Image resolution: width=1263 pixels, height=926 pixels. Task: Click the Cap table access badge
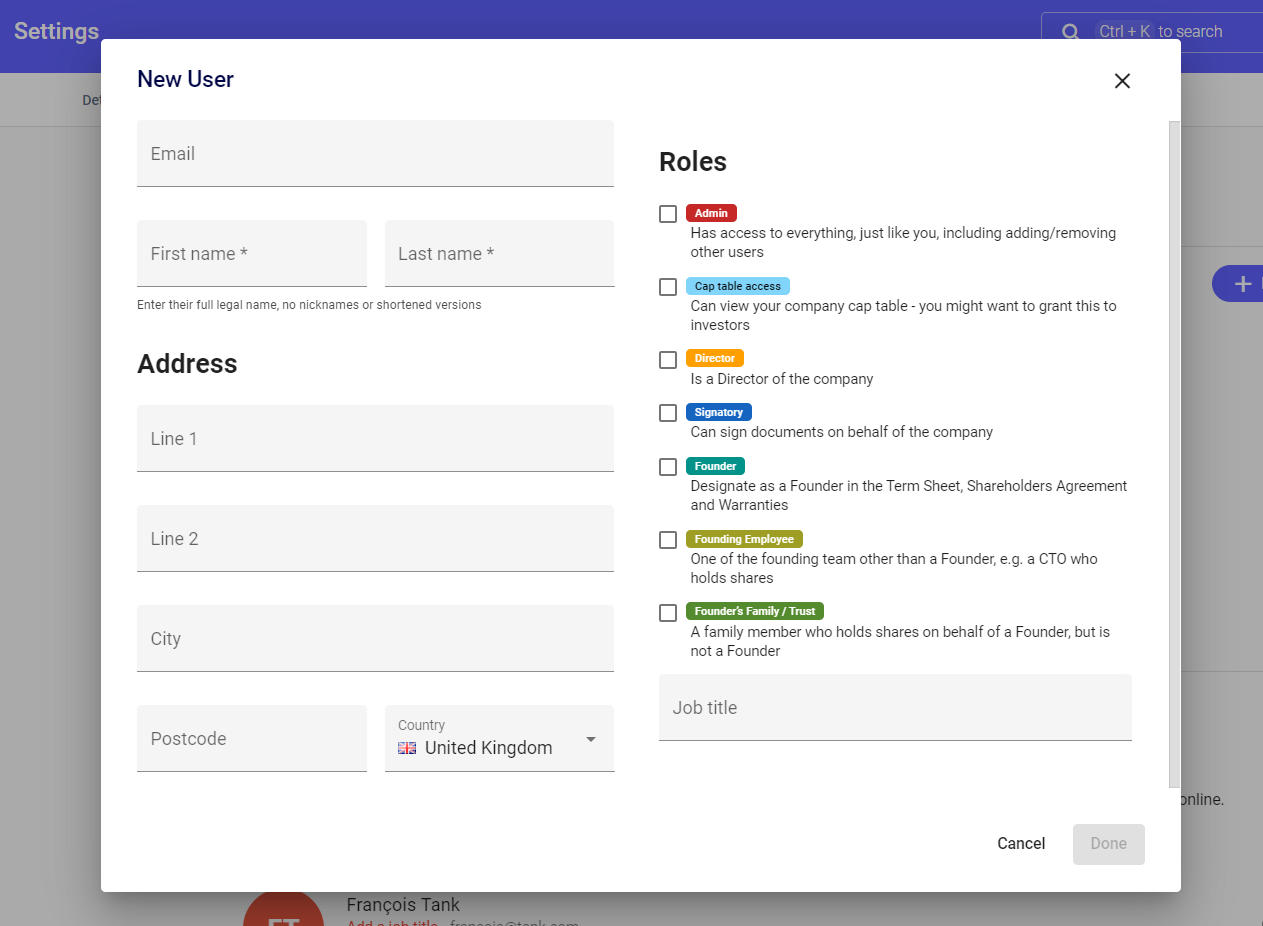click(737, 286)
